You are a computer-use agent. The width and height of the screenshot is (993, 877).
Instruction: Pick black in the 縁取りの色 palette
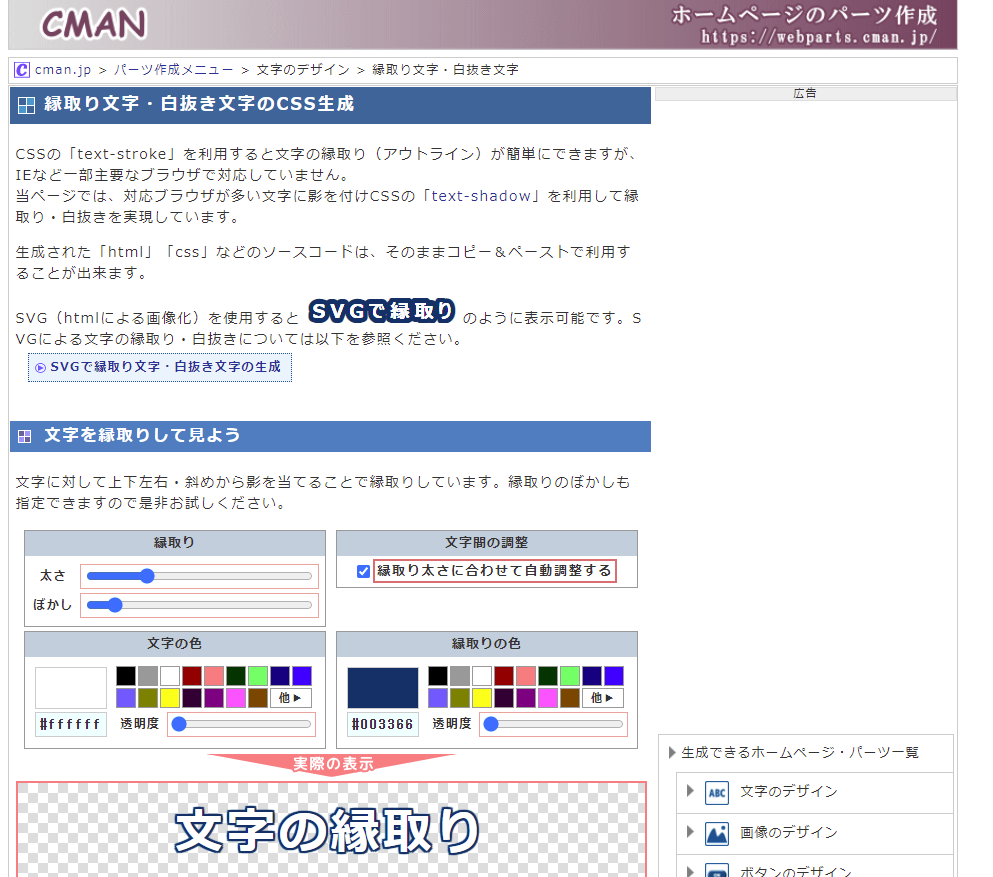pos(438,676)
